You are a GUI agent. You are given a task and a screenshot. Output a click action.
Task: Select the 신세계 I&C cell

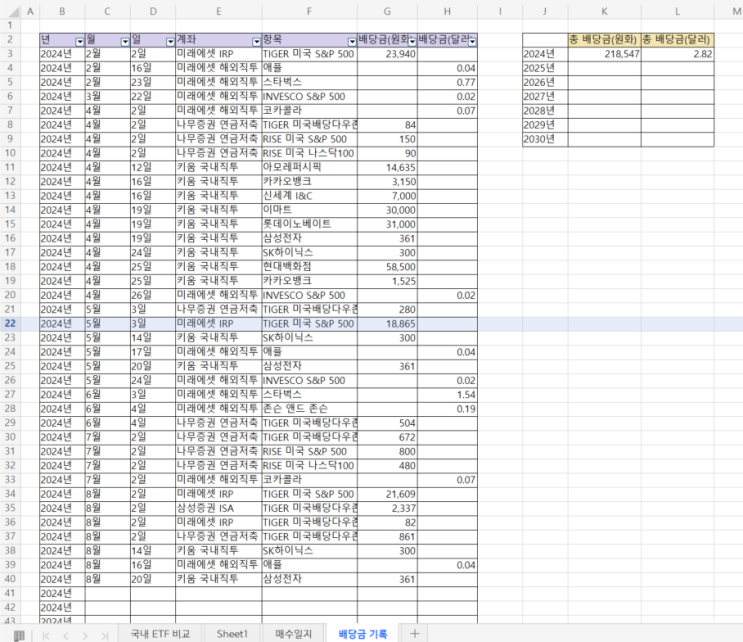click(x=309, y=196)
